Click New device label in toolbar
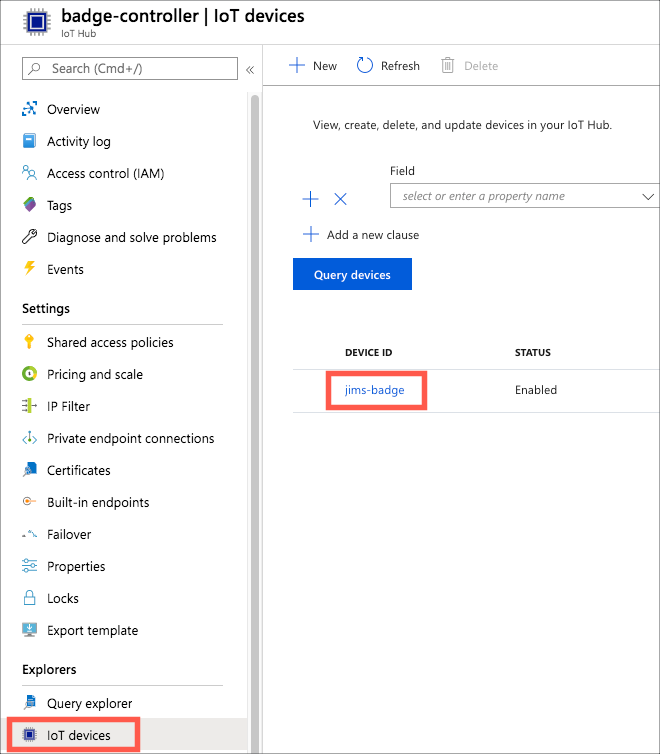The image size is (660, 754). pos(325,66)
